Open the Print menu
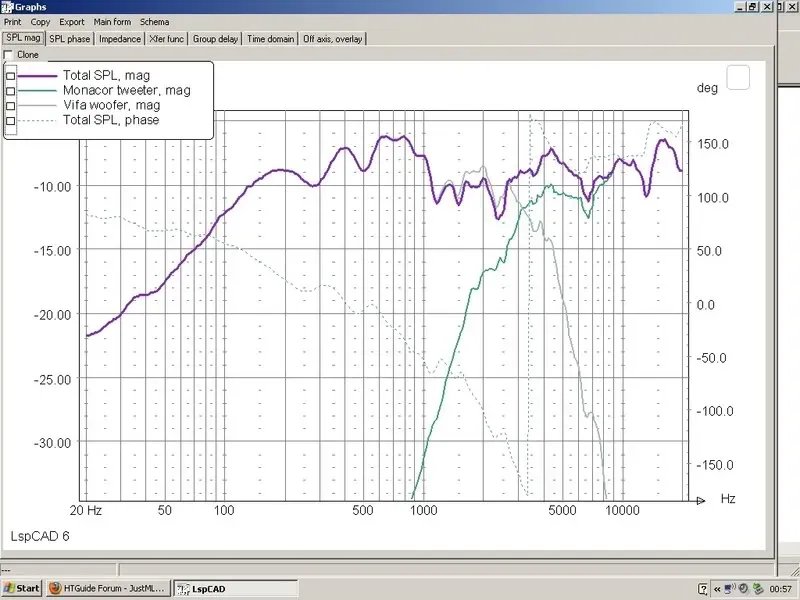Screen dimensions: 800x600 (13, 22)
